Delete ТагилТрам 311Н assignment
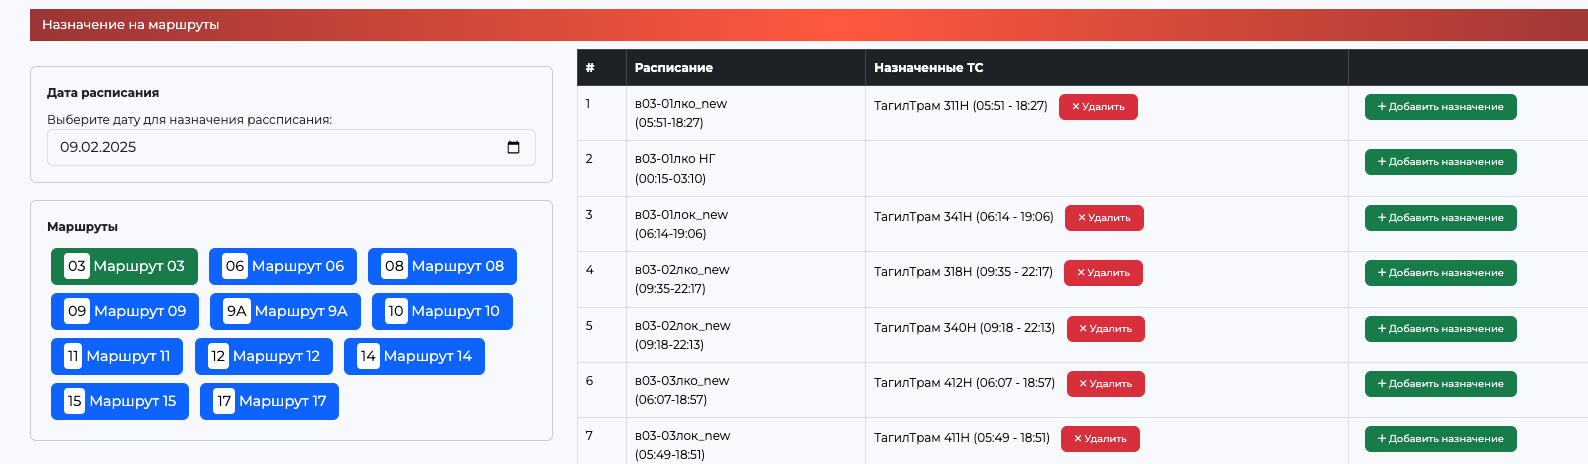This screenshot has height=464, width=1588. pyautogui.click(x=1098, y=107)
